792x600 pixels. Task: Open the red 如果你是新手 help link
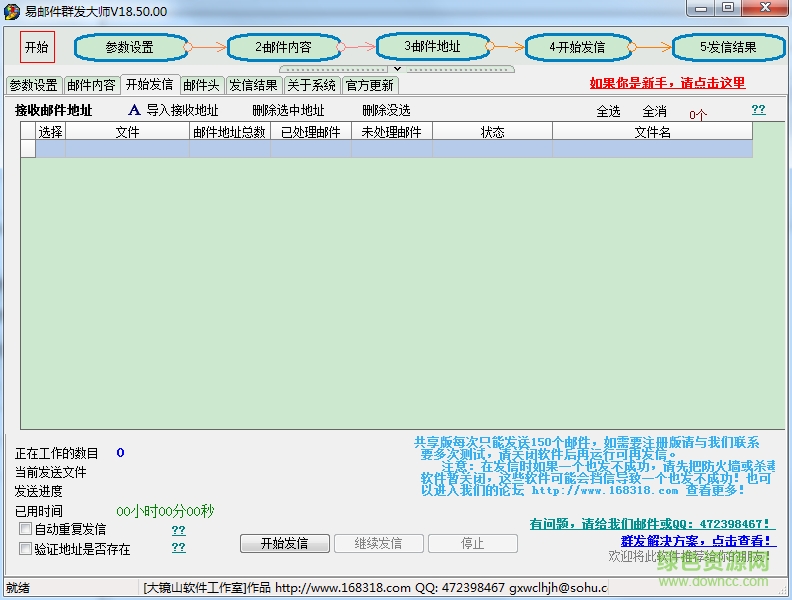point(667,84)
